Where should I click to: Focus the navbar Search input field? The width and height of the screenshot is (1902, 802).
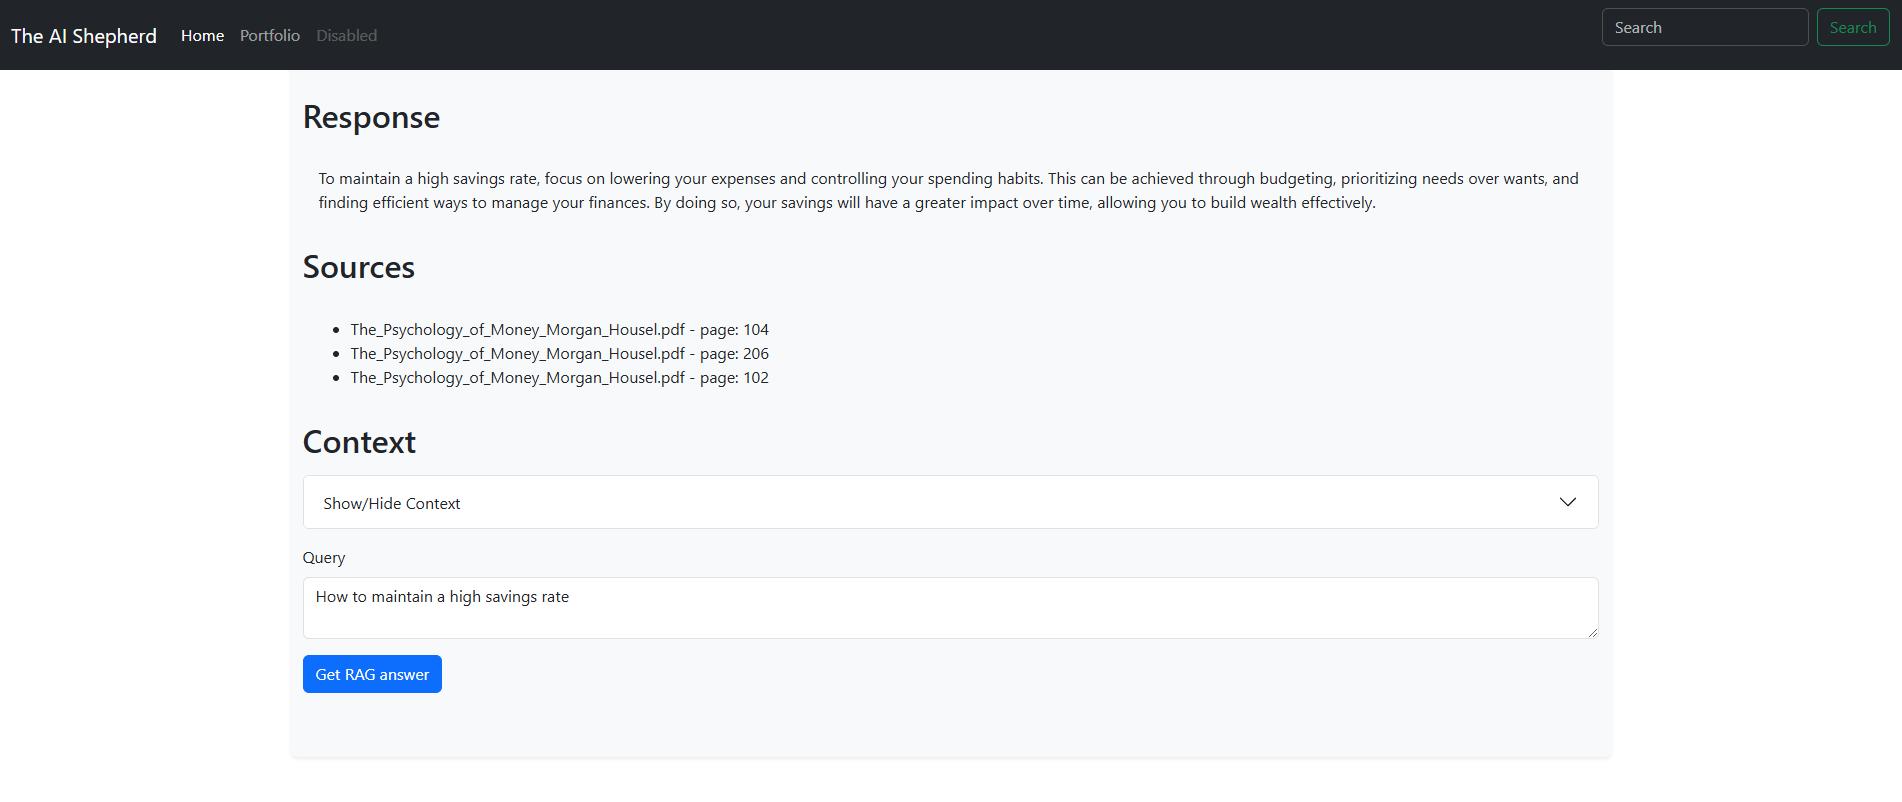coord(1704,28)
